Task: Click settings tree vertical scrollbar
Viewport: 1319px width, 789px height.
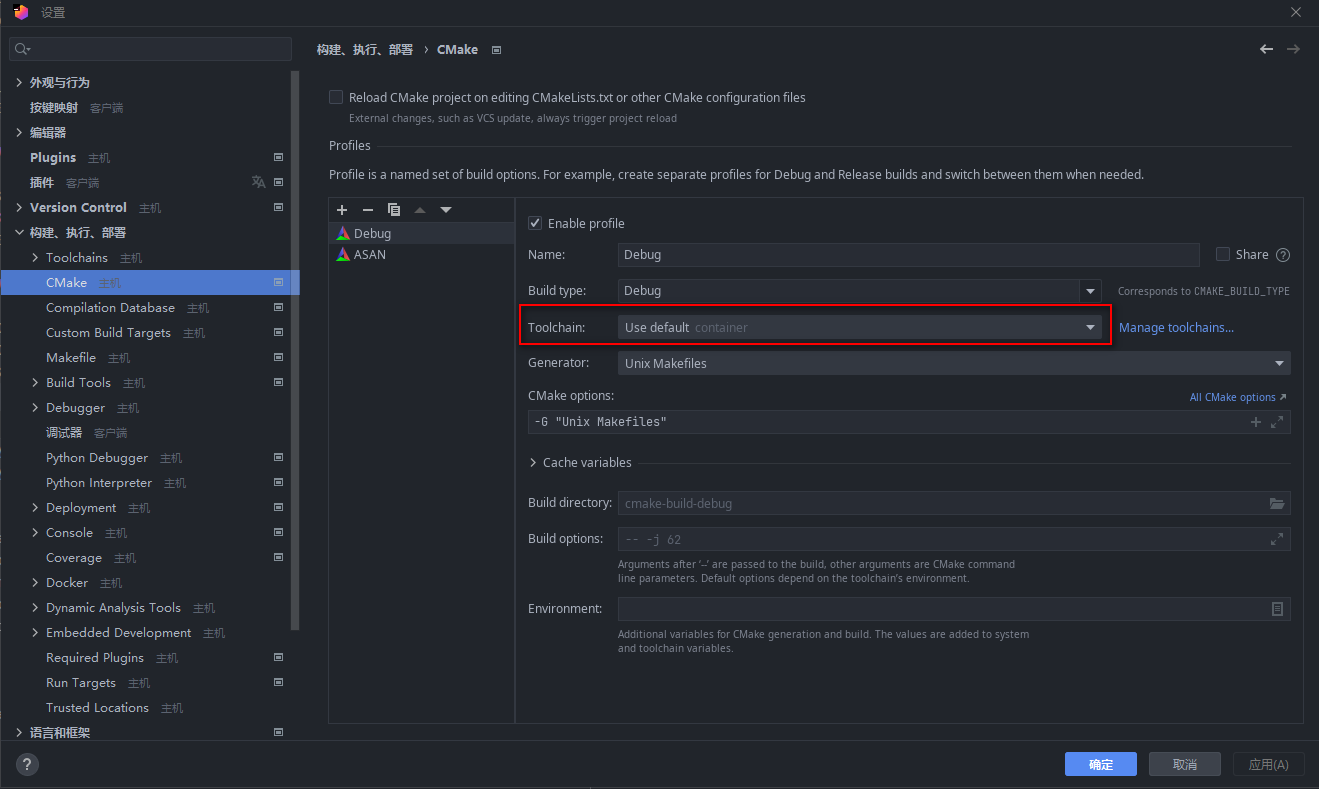Action: pos(295,350)
